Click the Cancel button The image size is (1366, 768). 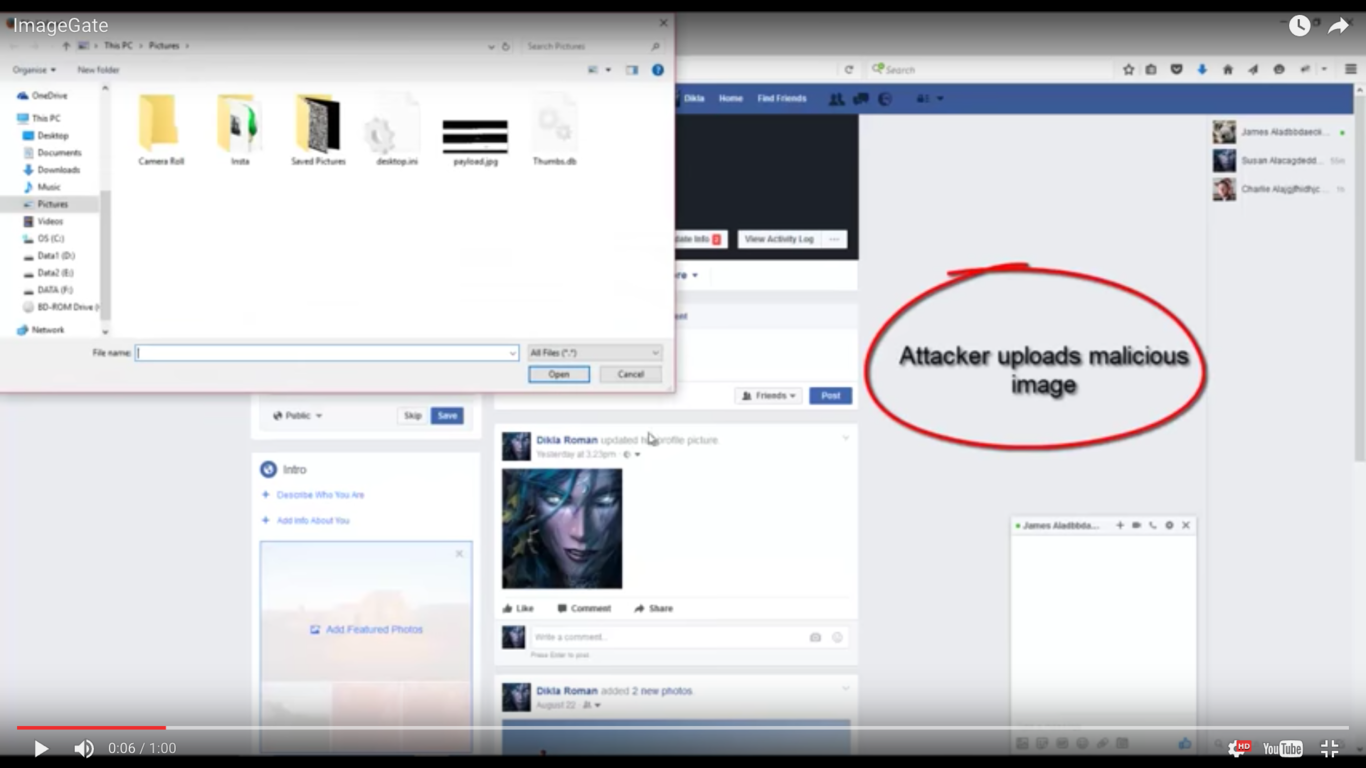[x=631, y=374]
